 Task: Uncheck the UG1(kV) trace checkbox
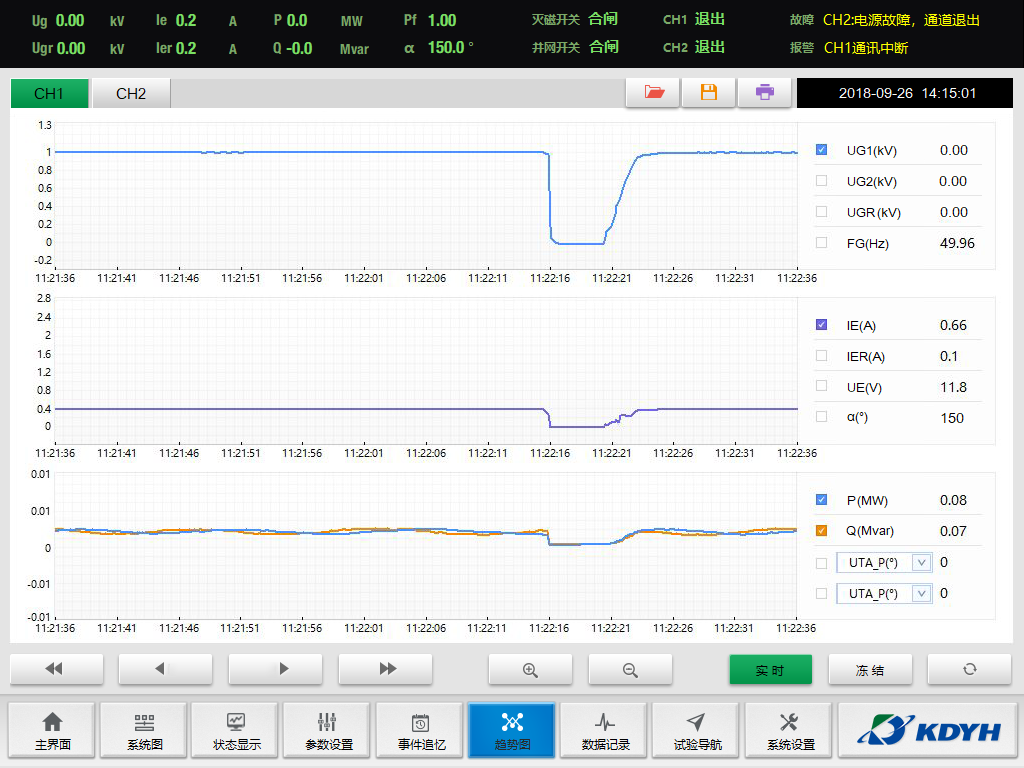822,150
